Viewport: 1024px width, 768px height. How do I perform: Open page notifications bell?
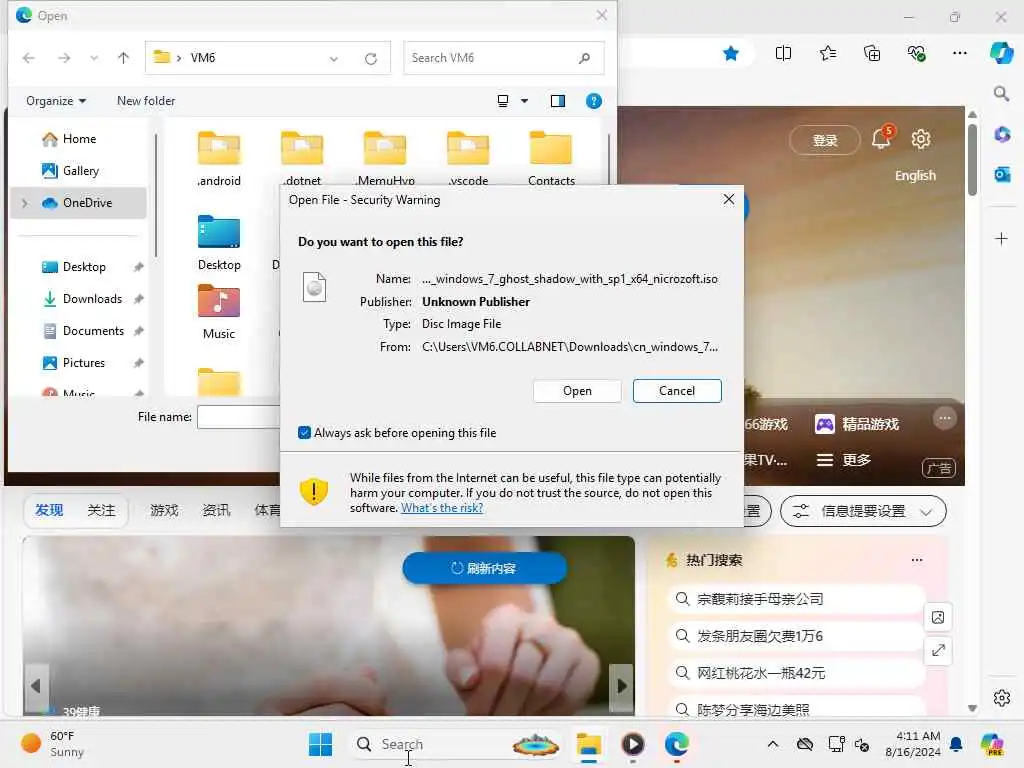tap(882, 137)
